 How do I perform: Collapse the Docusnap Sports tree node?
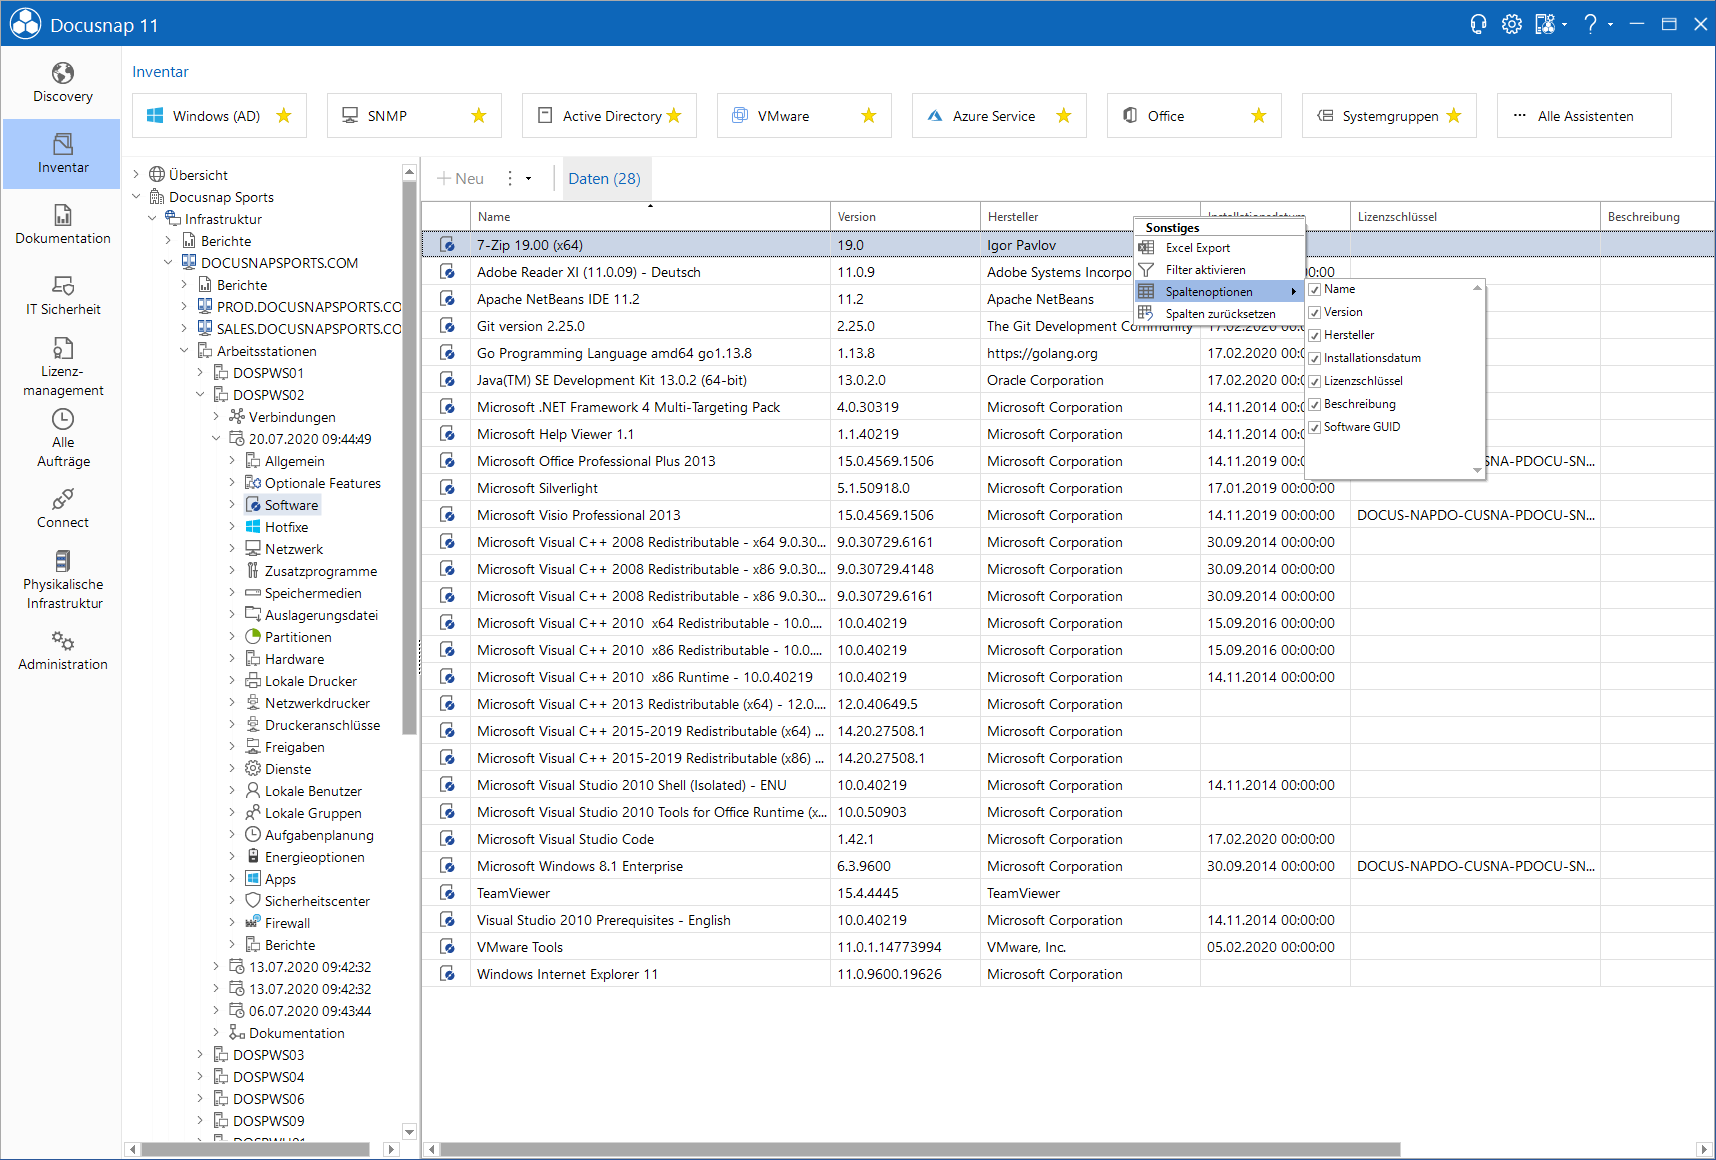pyautogui.click(x=137, y=197)
